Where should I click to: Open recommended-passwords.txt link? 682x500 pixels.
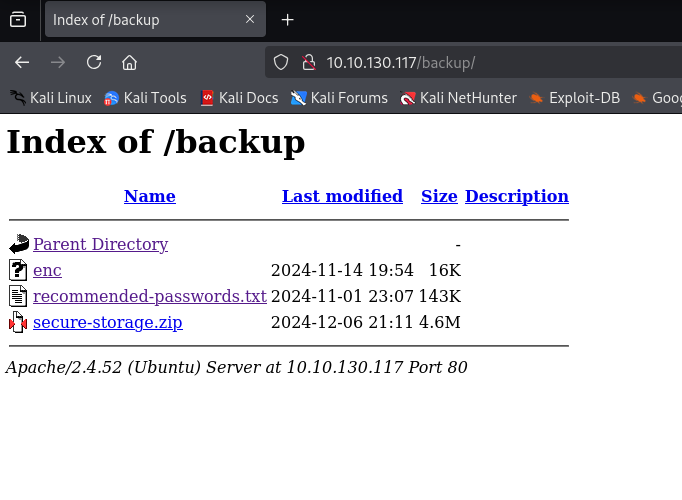click(x=150, y=297)
